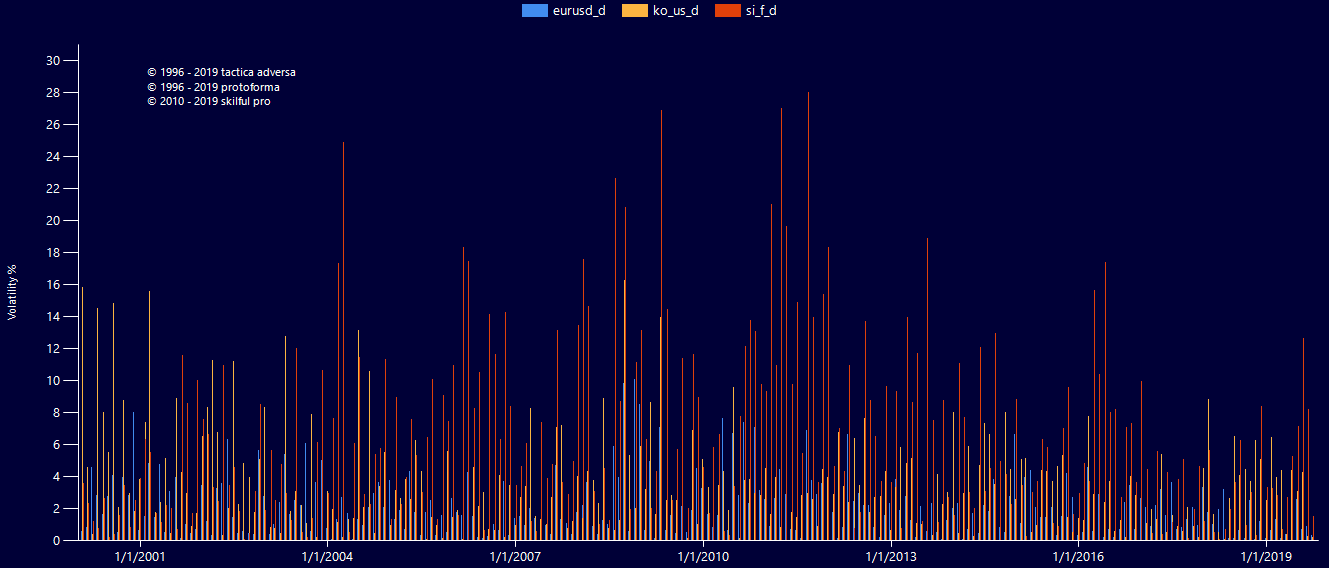Click the 30 value on y-axis
This screenshot has width=1329, height=568.
pos(54,61)
